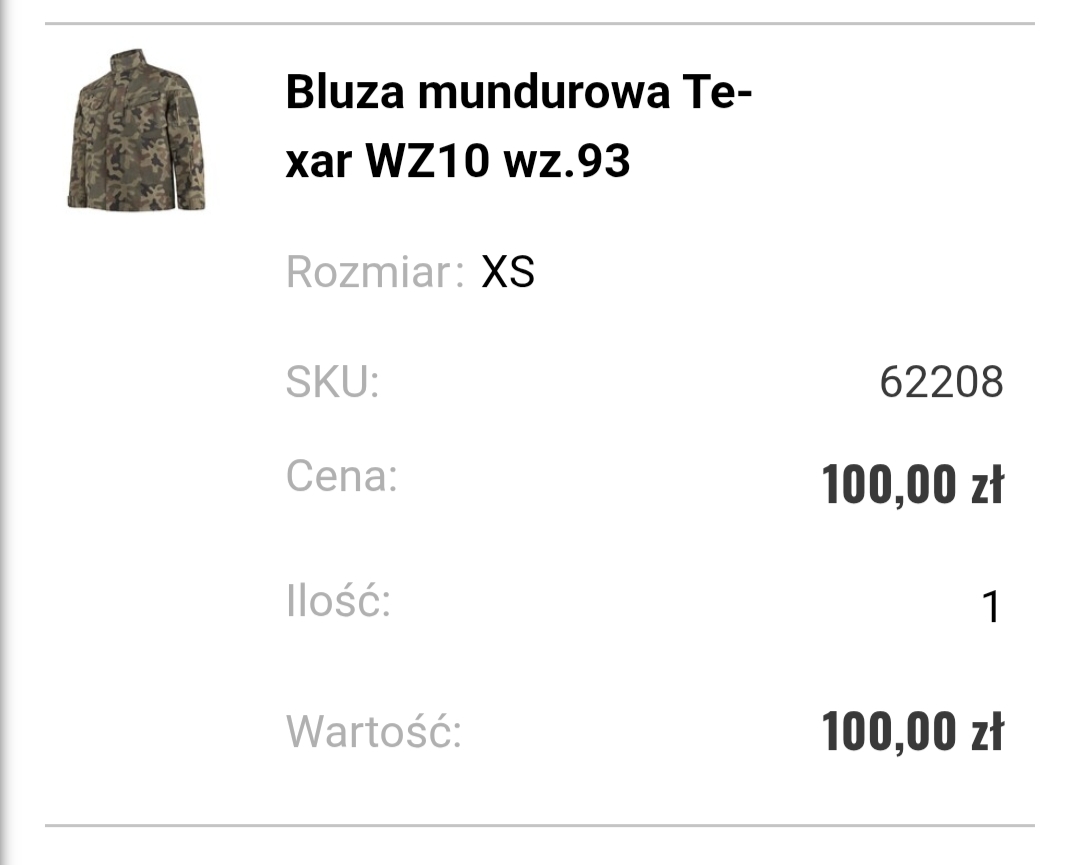Select the Wartość label
Screen dimensions: 1080x865
374,731
